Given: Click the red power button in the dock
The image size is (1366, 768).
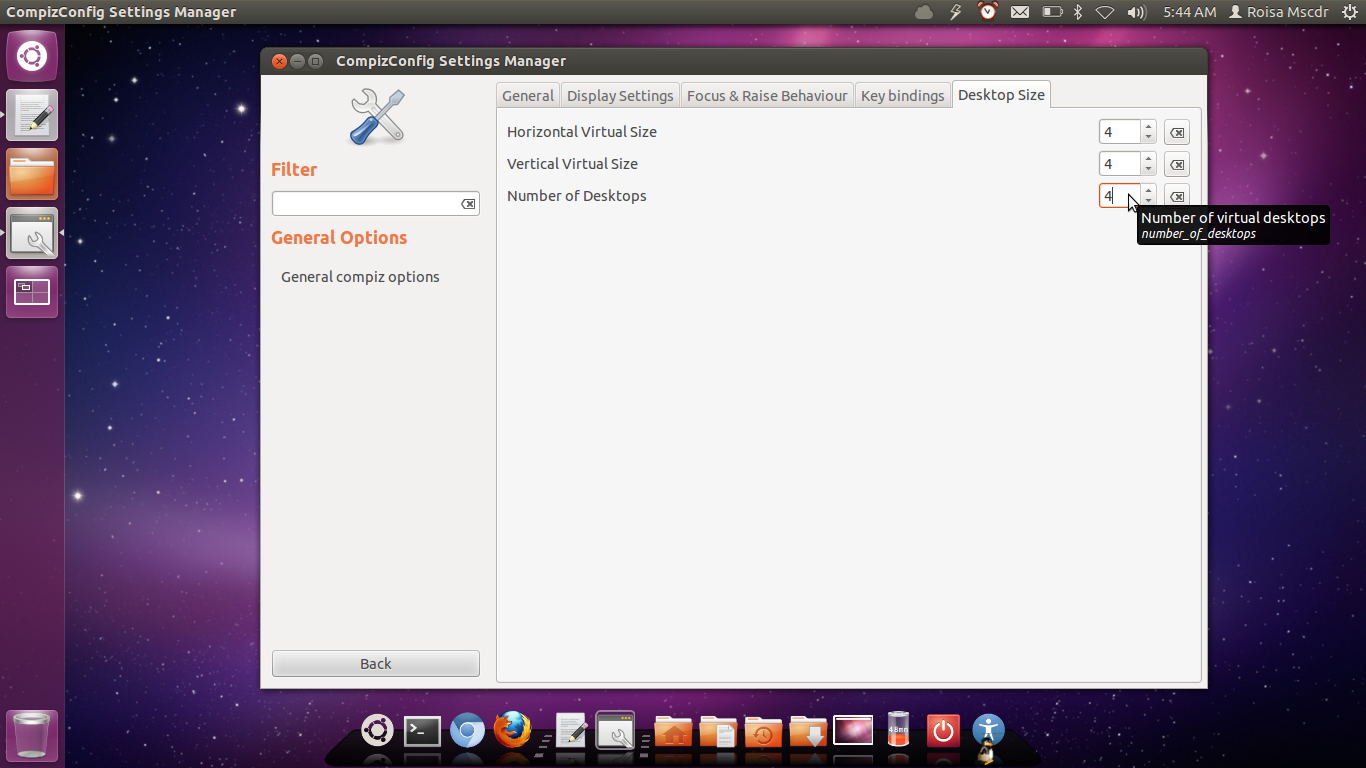Looking at the screenshot, I should 943,731.
